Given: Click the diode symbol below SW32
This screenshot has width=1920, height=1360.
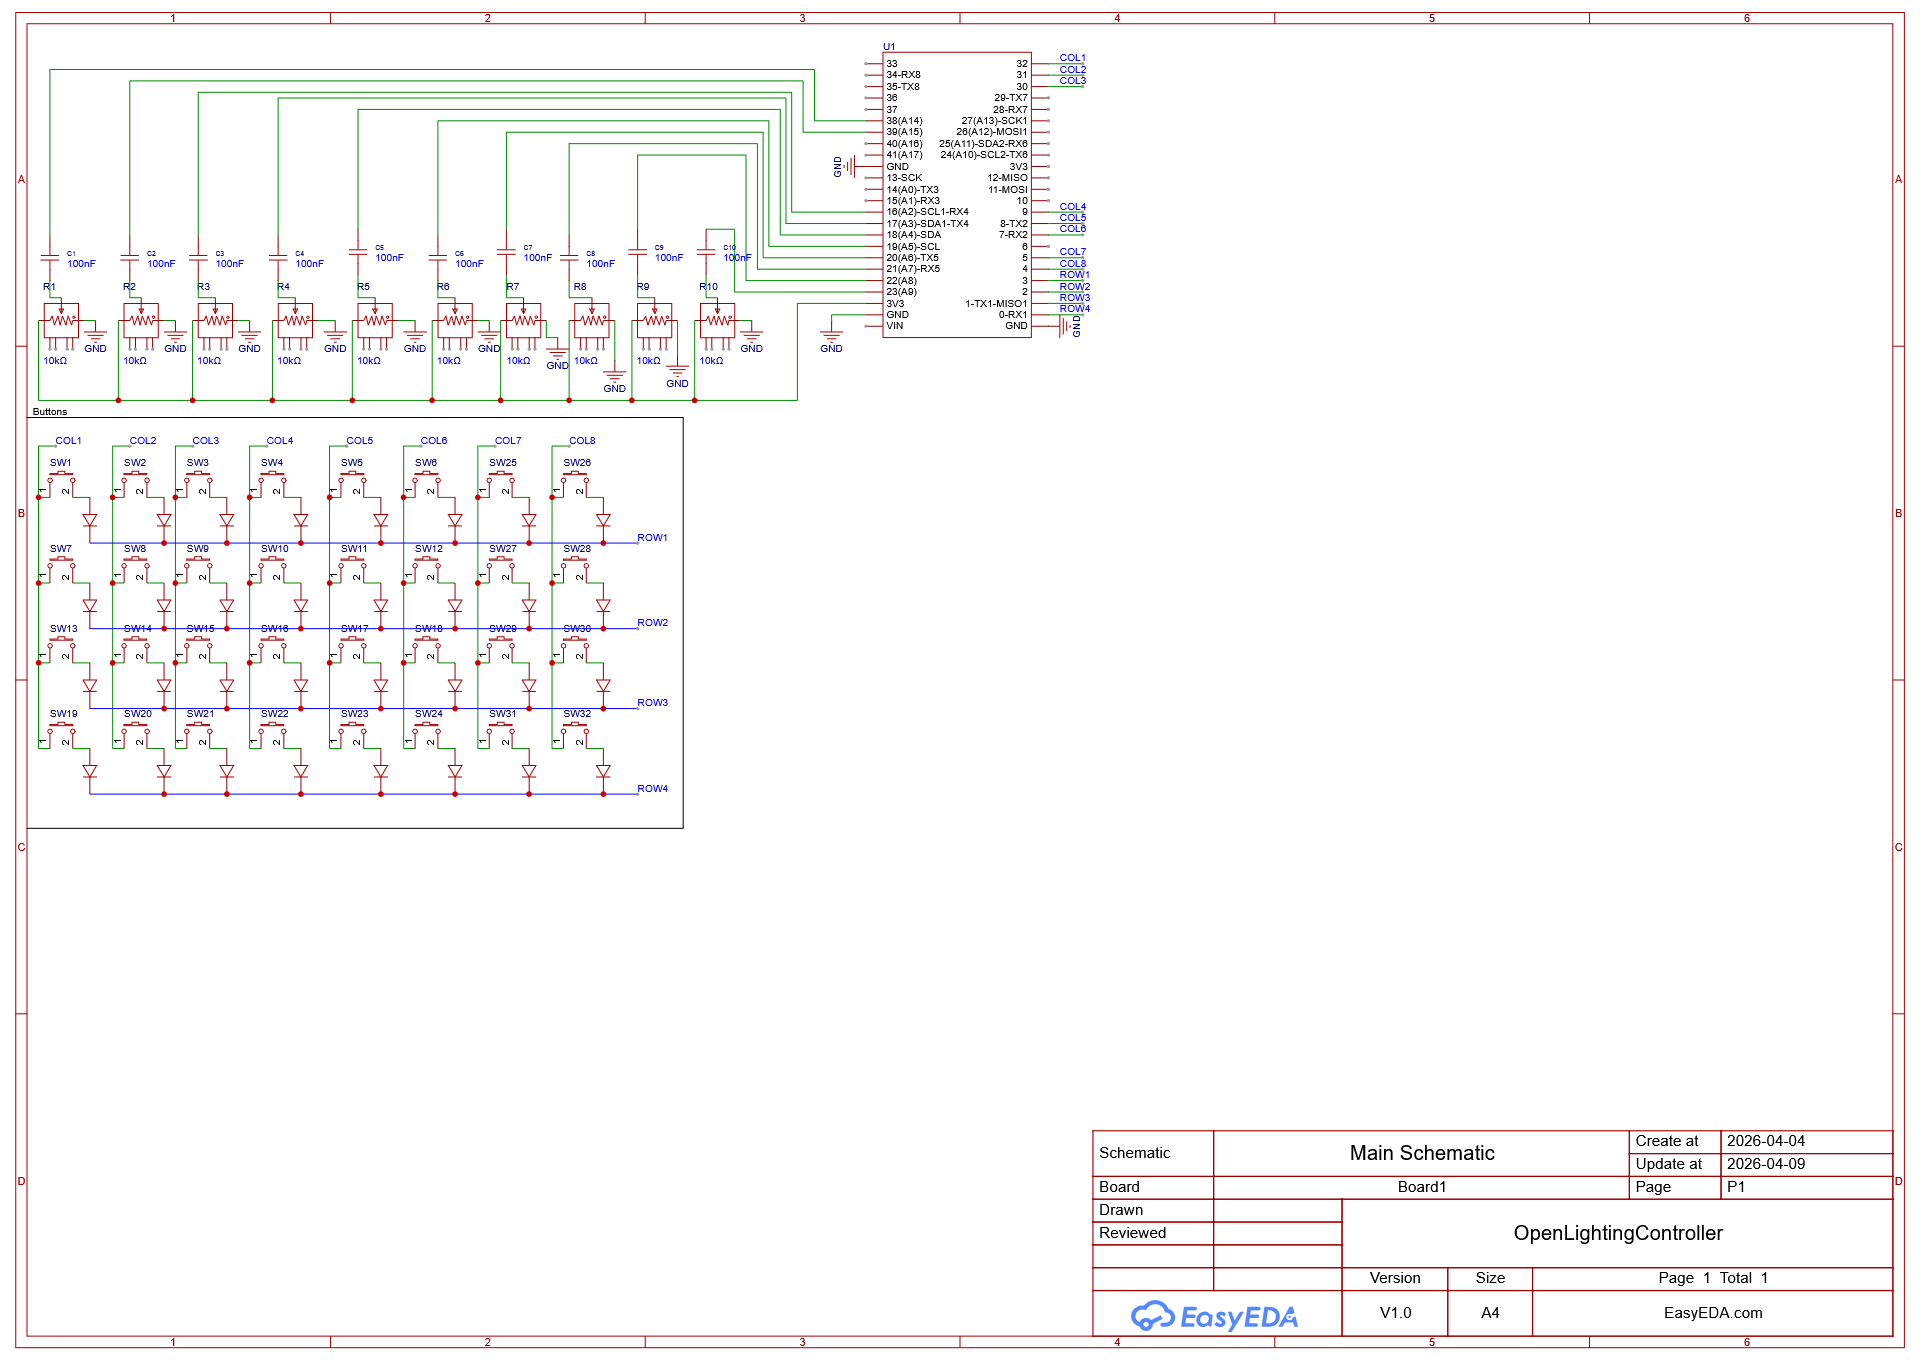Looking at the screenshot, I should point(603,772).
